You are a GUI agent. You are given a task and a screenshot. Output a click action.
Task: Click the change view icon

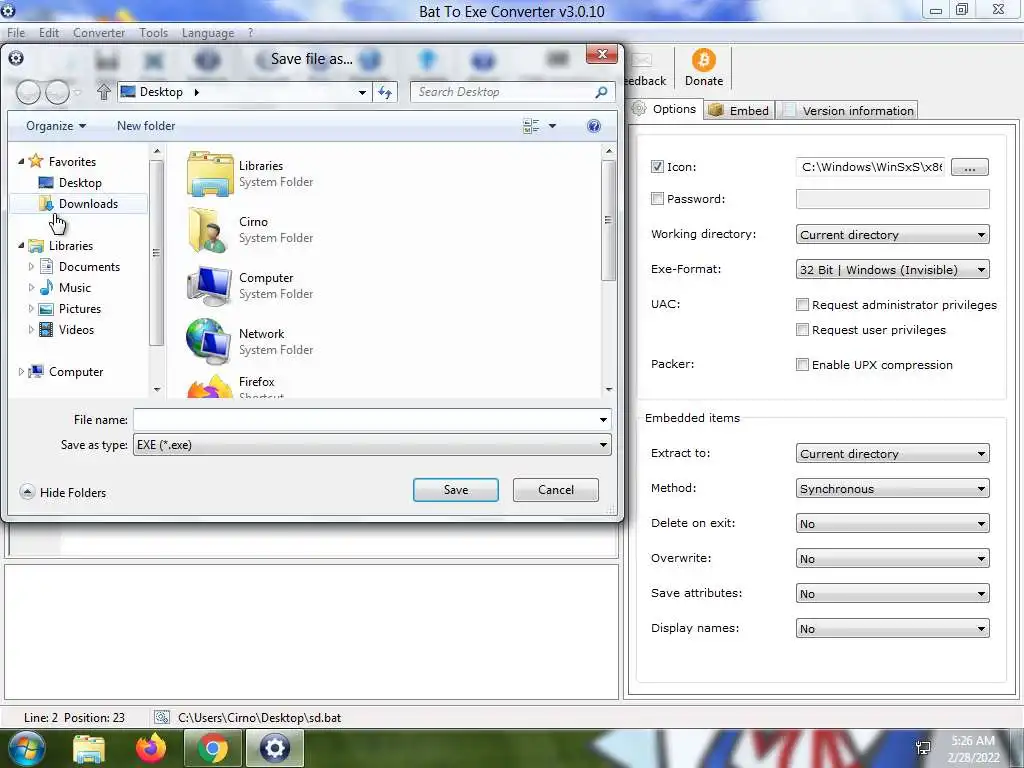point(531,126)
